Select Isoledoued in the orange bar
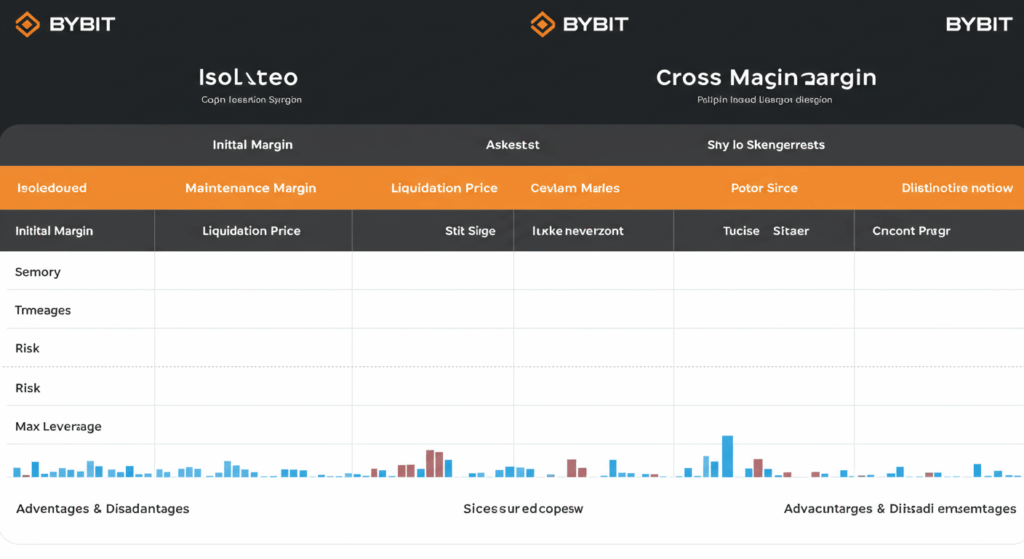The height and width of the screenshot is (559, 1024). 52,188
